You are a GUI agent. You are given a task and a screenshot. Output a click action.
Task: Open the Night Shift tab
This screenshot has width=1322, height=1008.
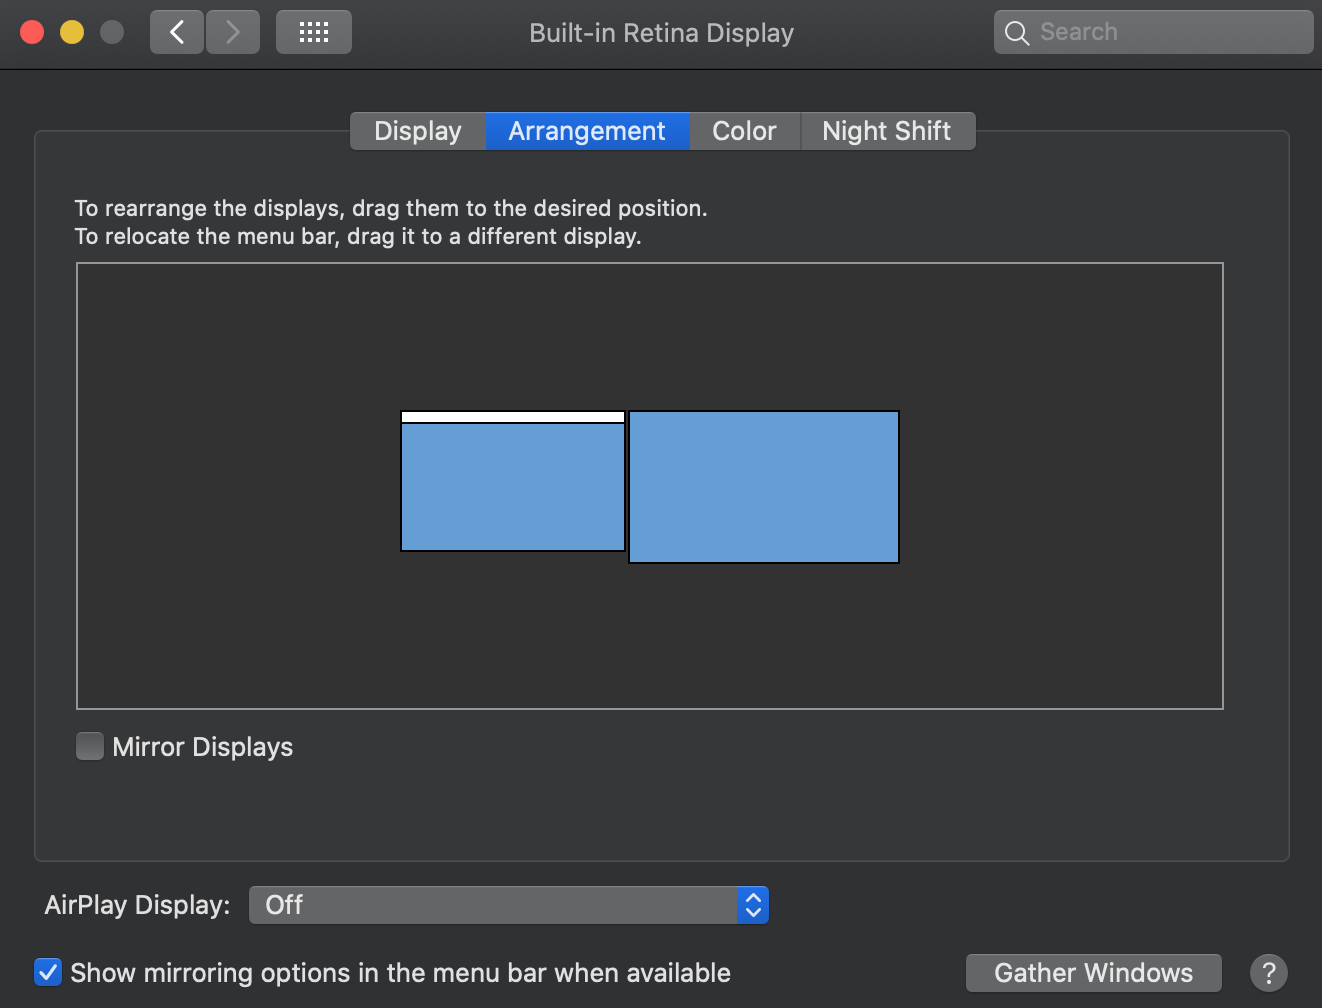886,130
